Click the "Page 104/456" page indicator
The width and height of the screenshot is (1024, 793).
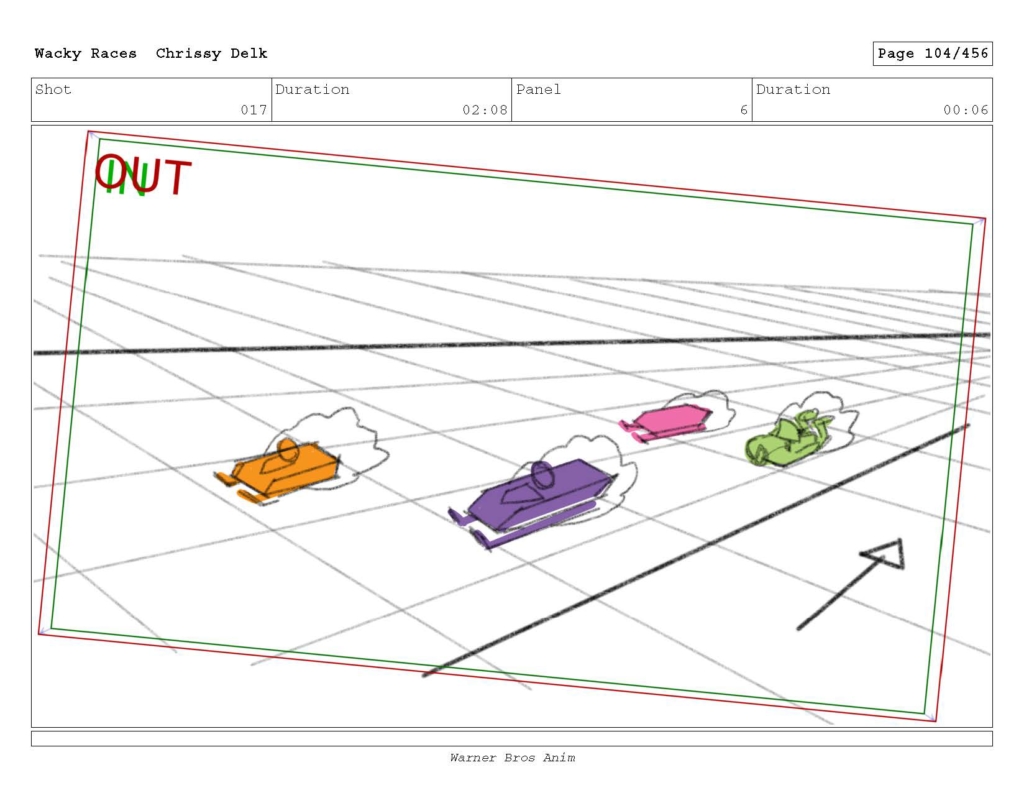click(x=933, y=54)
